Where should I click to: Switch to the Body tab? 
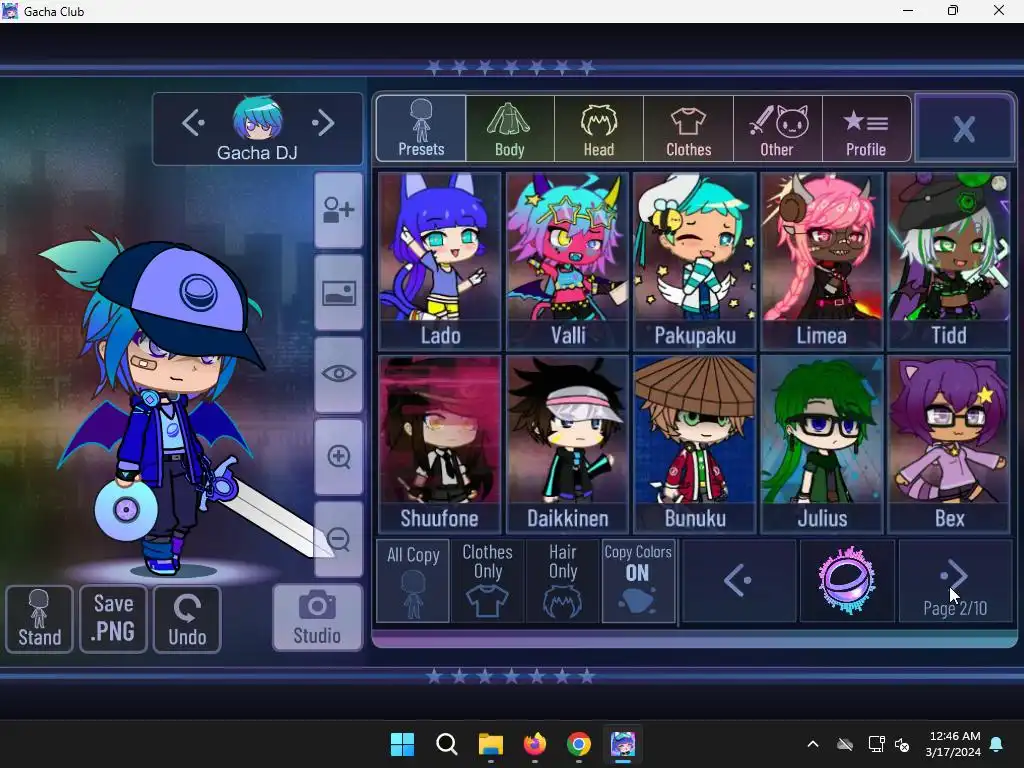510,129
